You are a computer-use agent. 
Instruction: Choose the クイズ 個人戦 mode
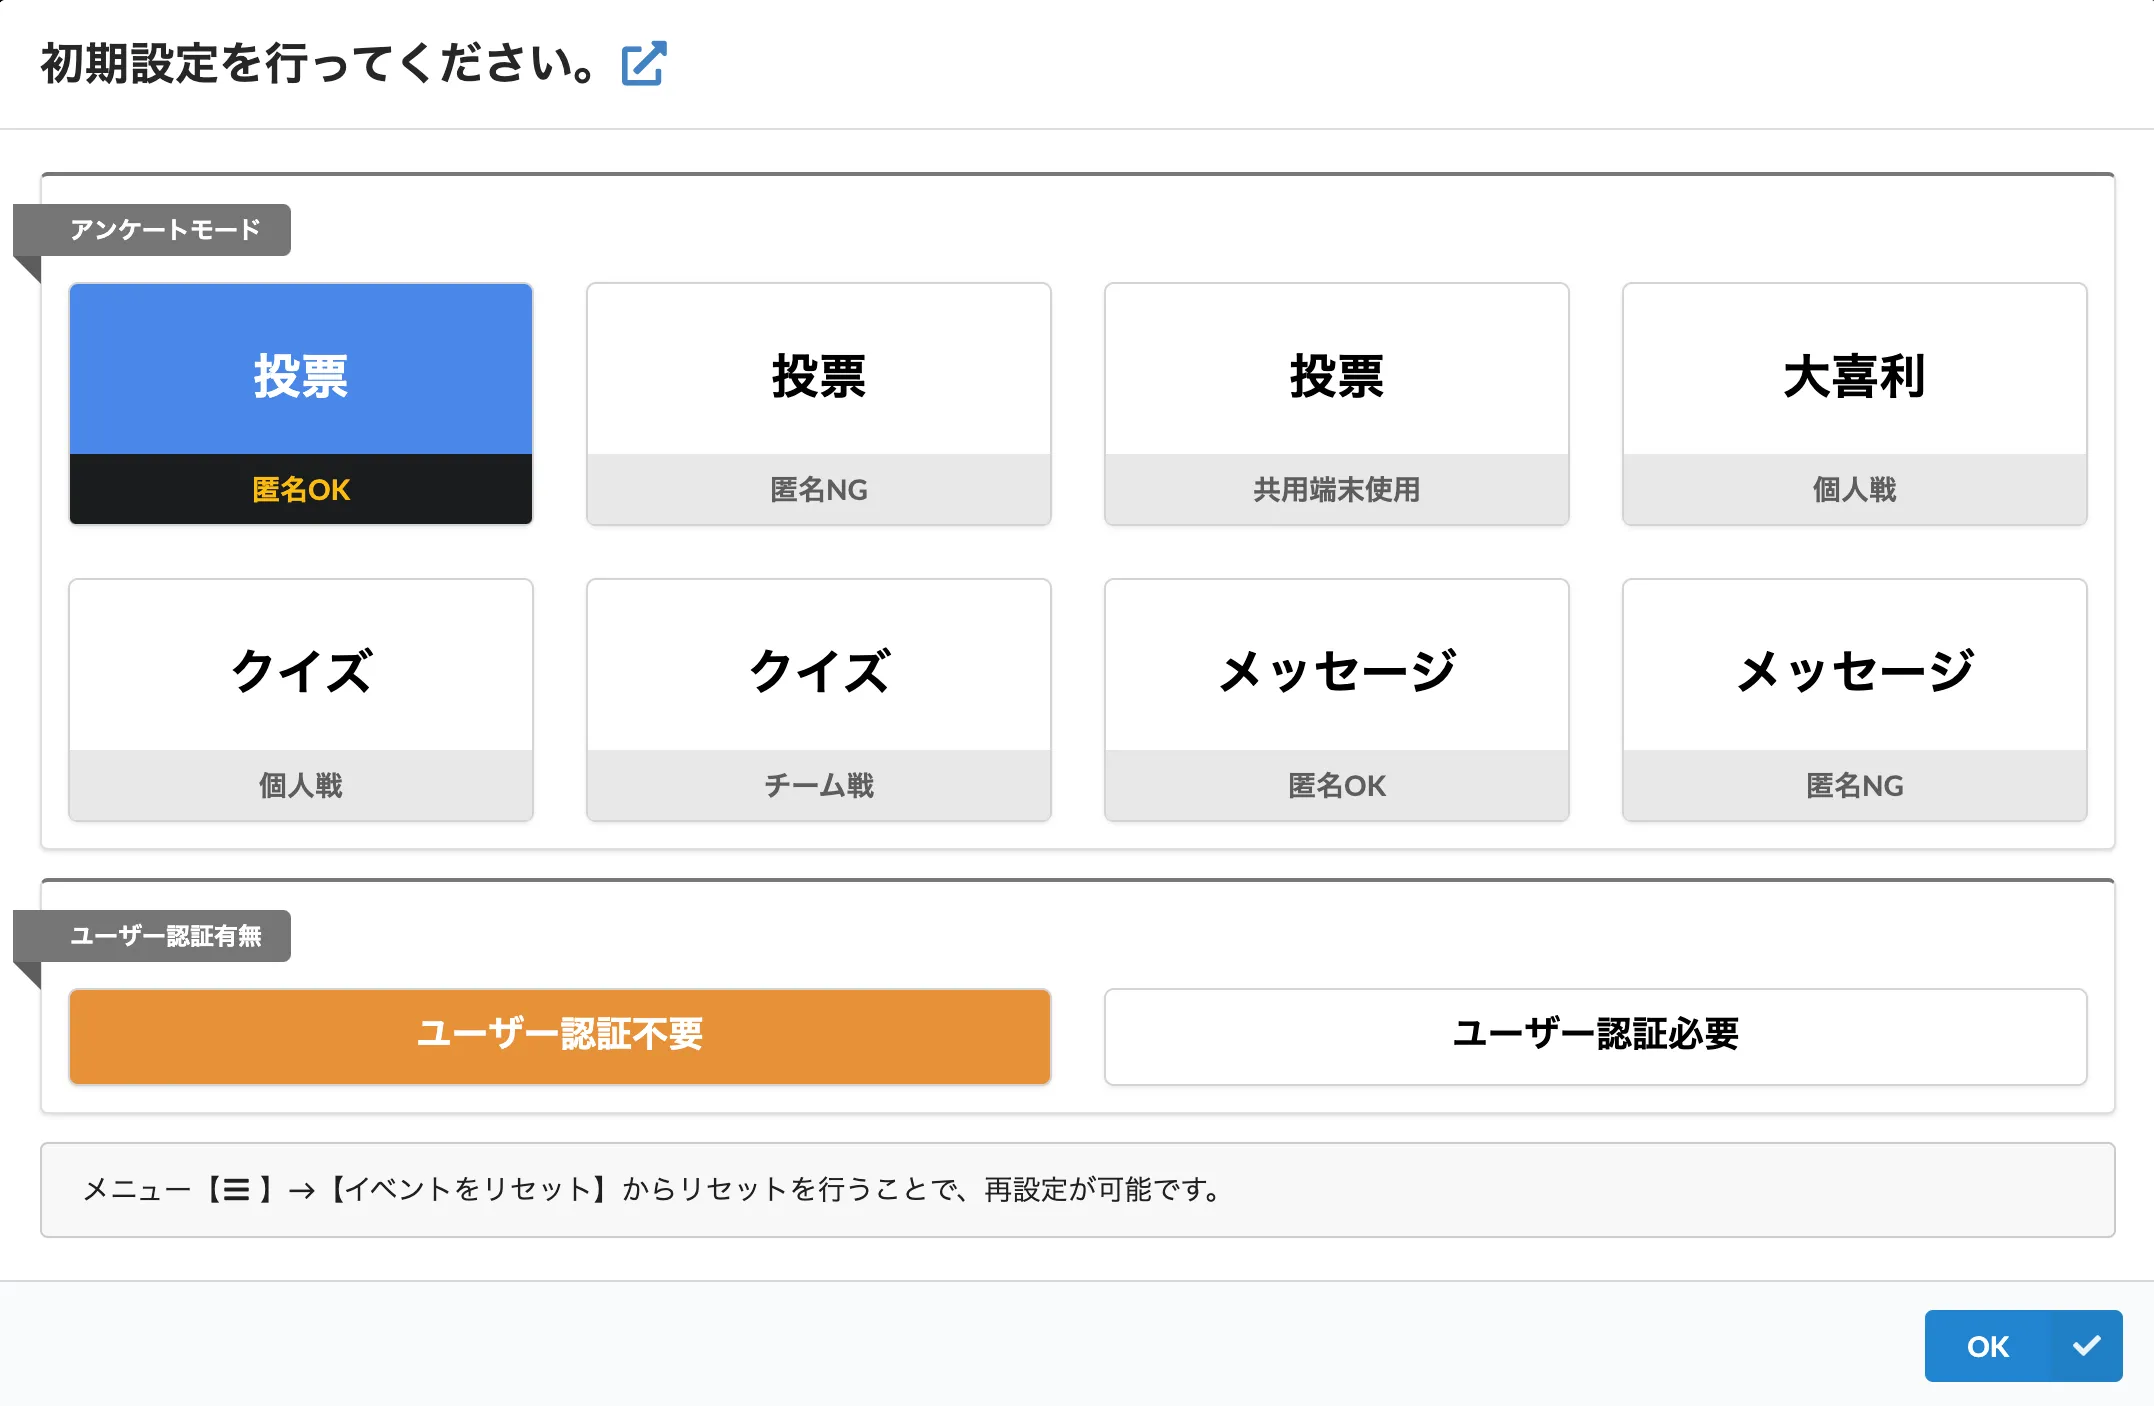pos(301,700)
